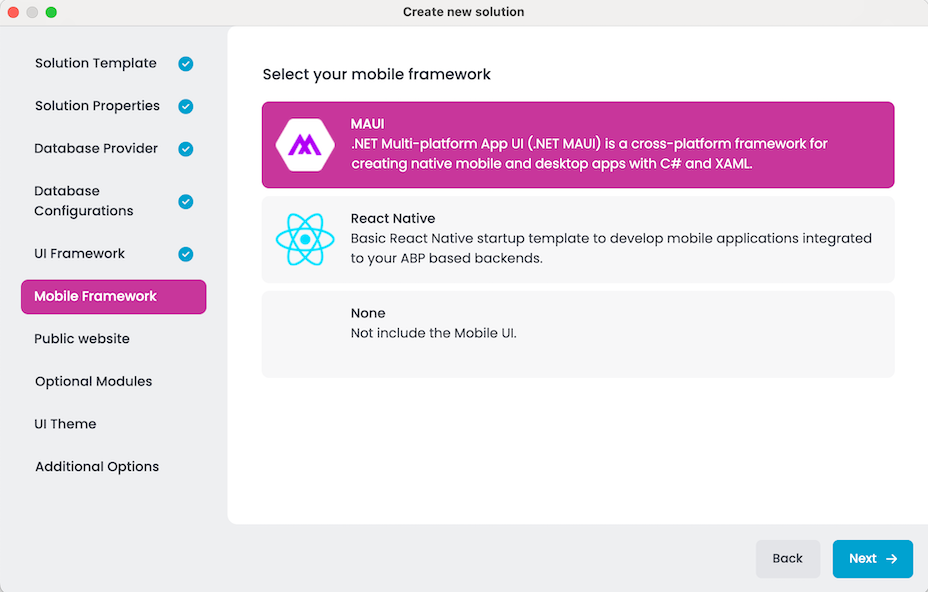Viewport: 928px width, 592px height.
Task: Click the checkmark next to UI Framework
Action: tap(186, 254)
